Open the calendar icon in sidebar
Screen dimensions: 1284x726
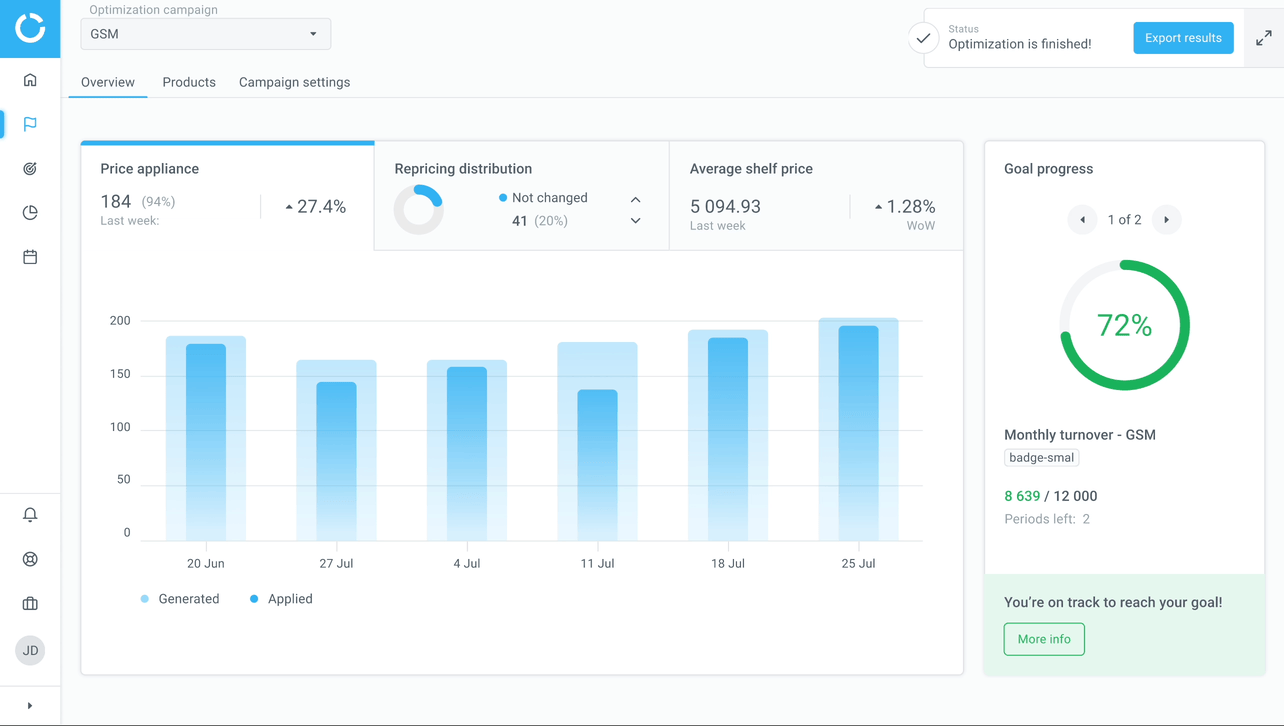(30, 257)
